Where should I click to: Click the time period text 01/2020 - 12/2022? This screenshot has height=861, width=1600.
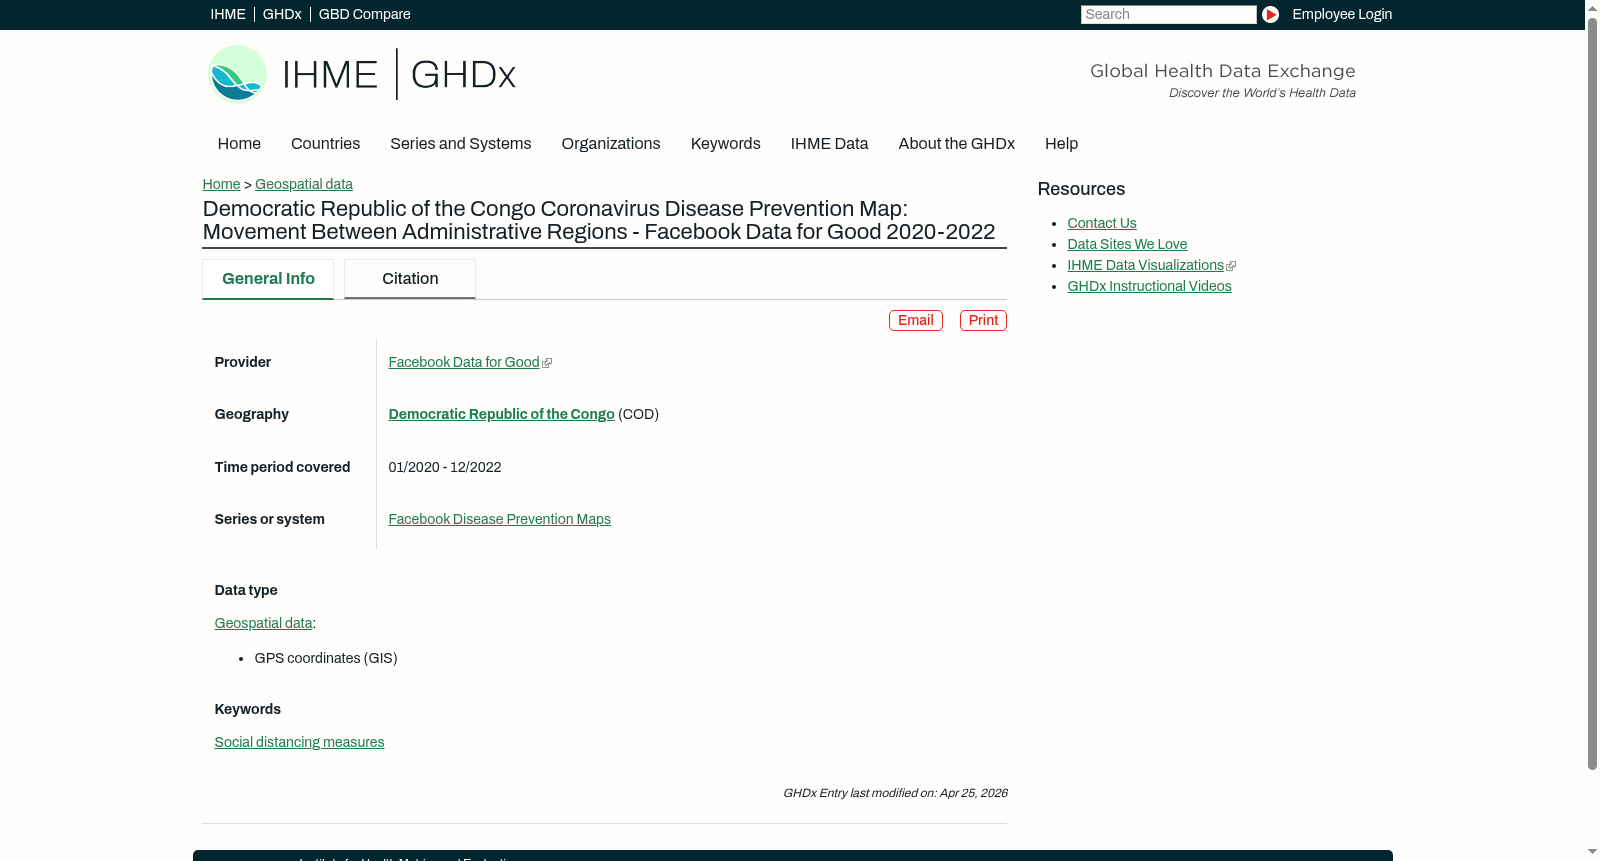pyautogui.click(x=445, y=467)
